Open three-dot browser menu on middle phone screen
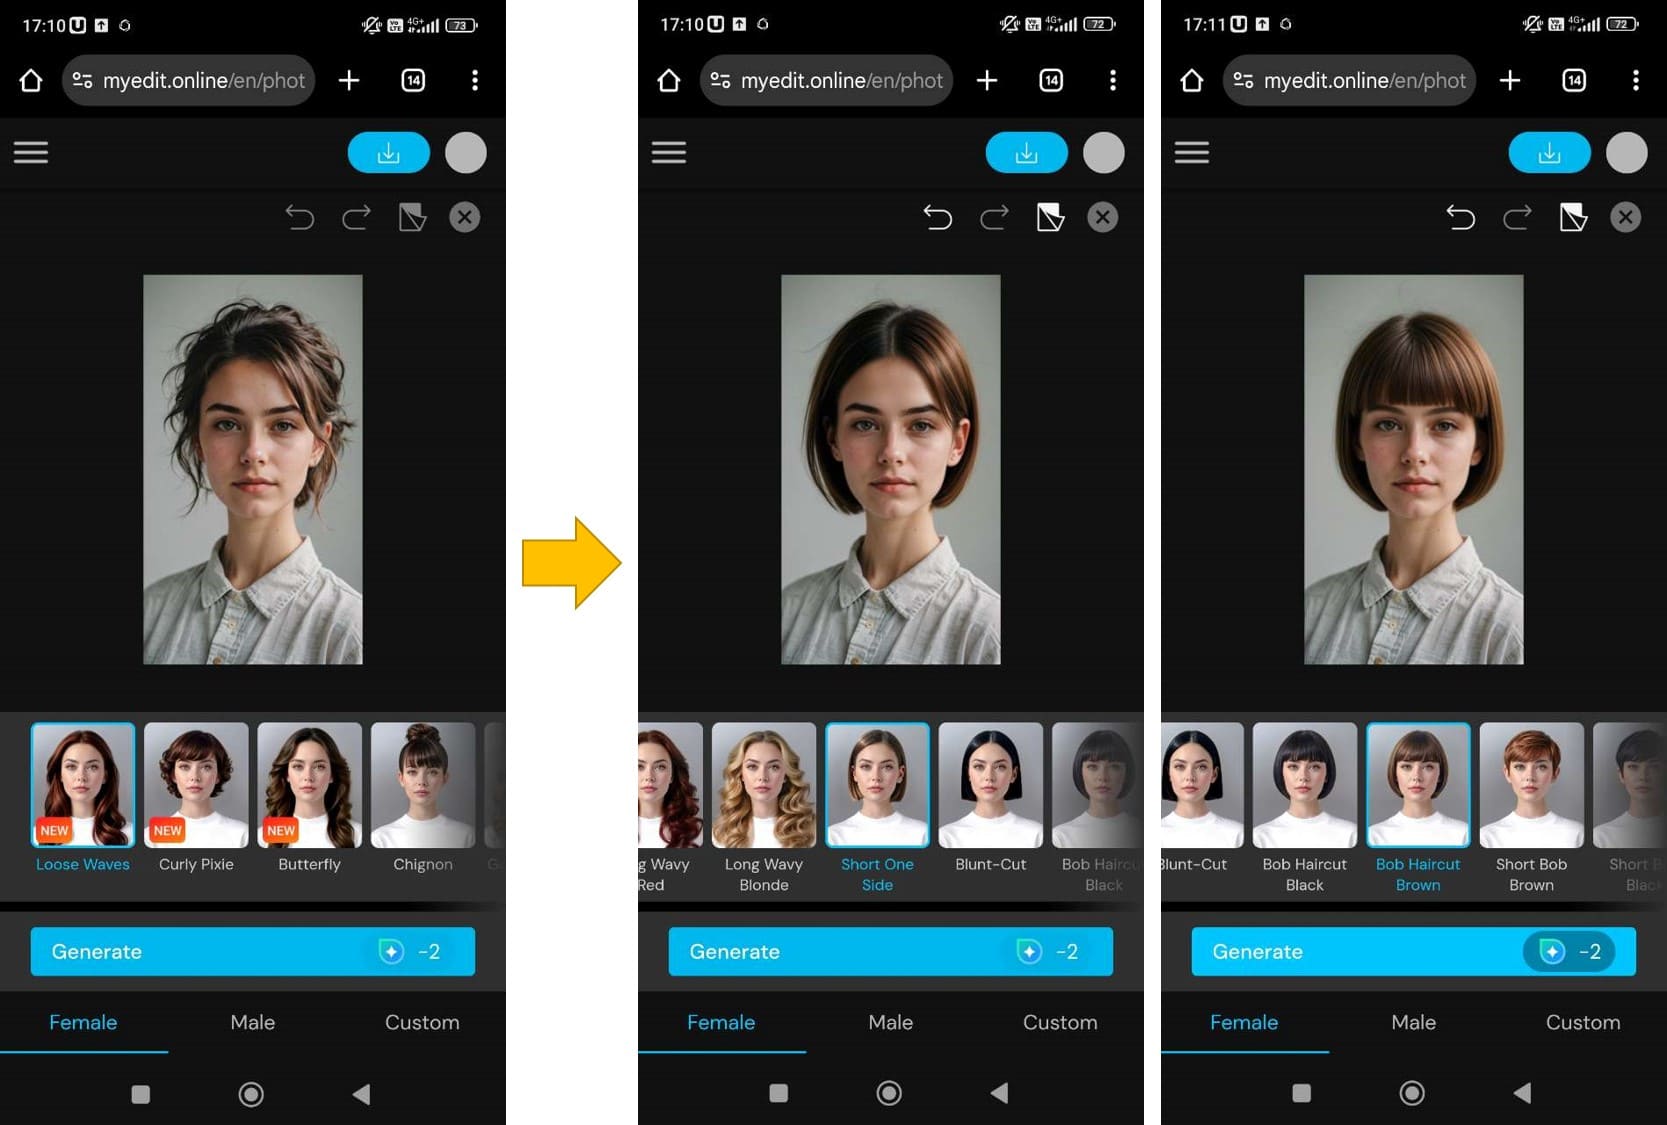 (x=1113, y=80)
